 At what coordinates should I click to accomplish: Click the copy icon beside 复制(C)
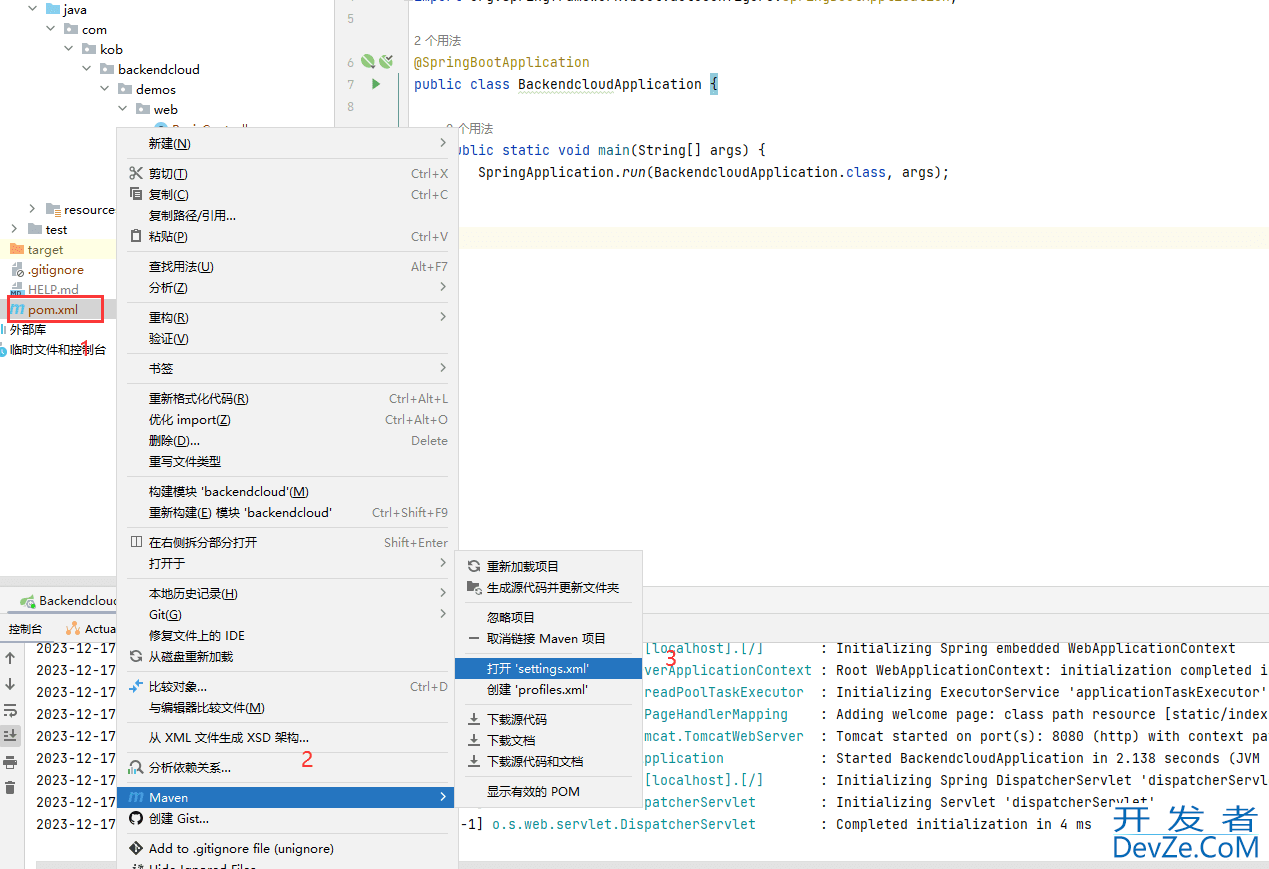pos(137,194)
